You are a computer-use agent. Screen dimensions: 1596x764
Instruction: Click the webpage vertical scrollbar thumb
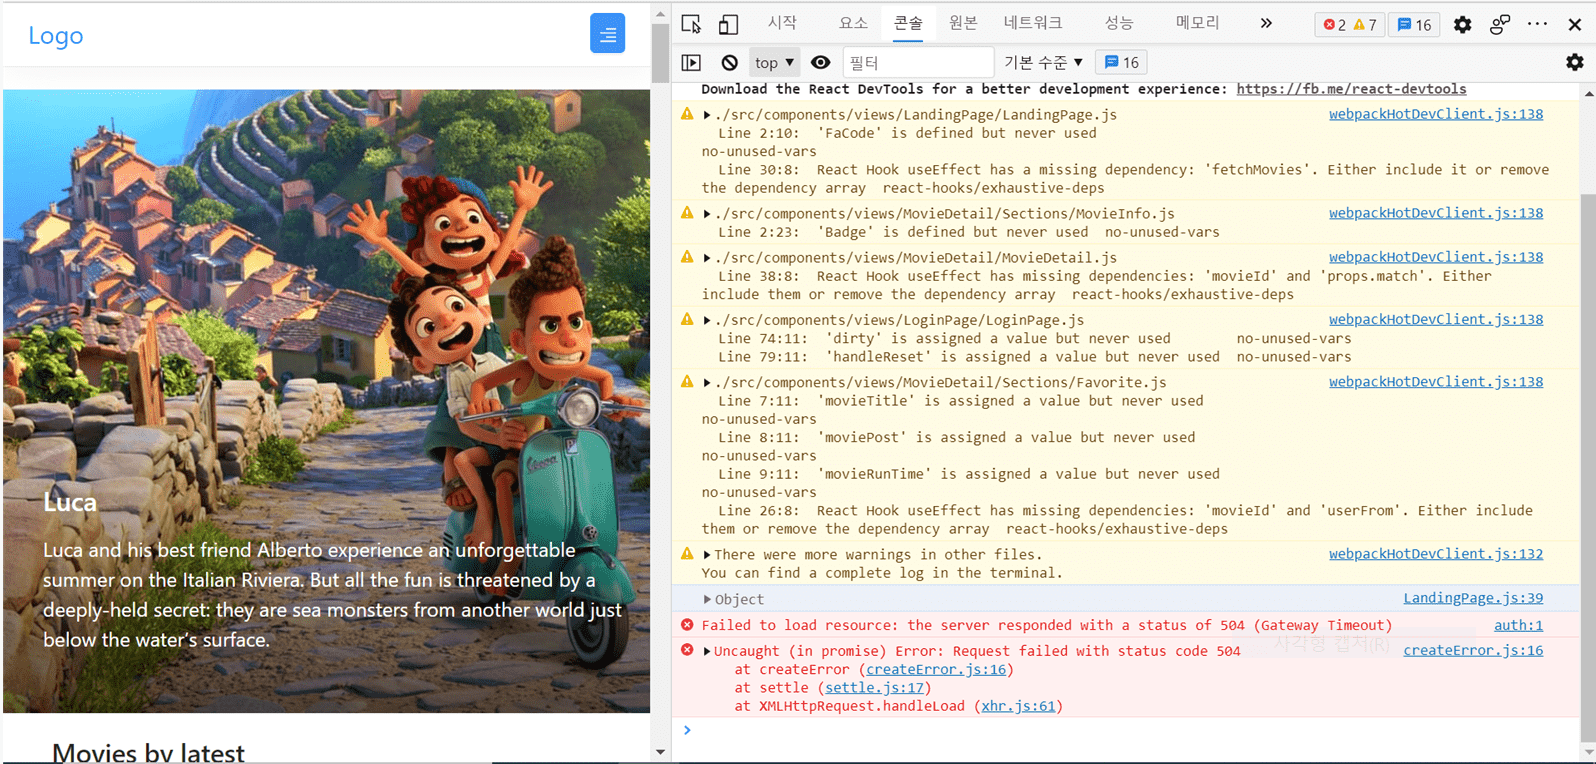pyautogui.click(x=660, y=54)
